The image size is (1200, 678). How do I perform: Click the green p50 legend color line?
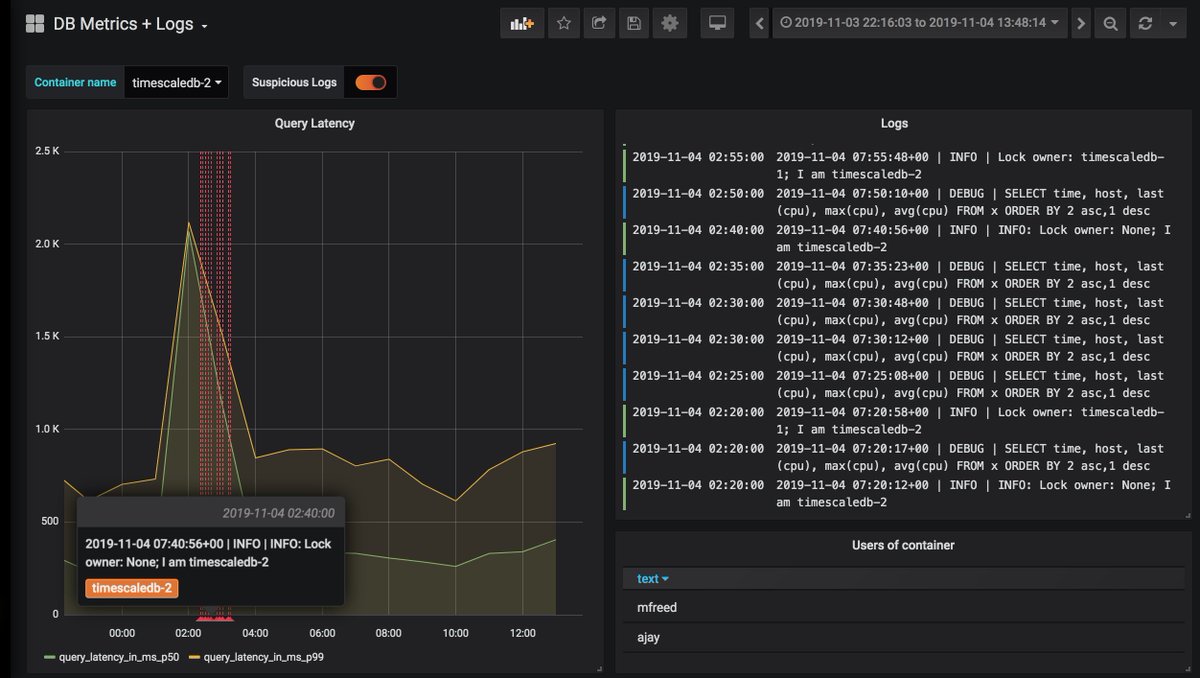50,657
